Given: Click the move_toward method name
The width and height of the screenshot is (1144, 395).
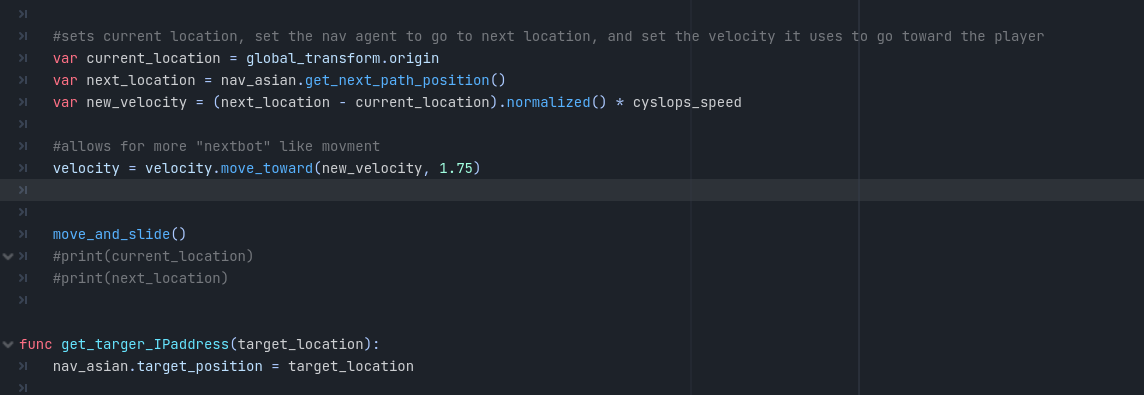Looking at the screenshot, I should [x=267, y=168].
